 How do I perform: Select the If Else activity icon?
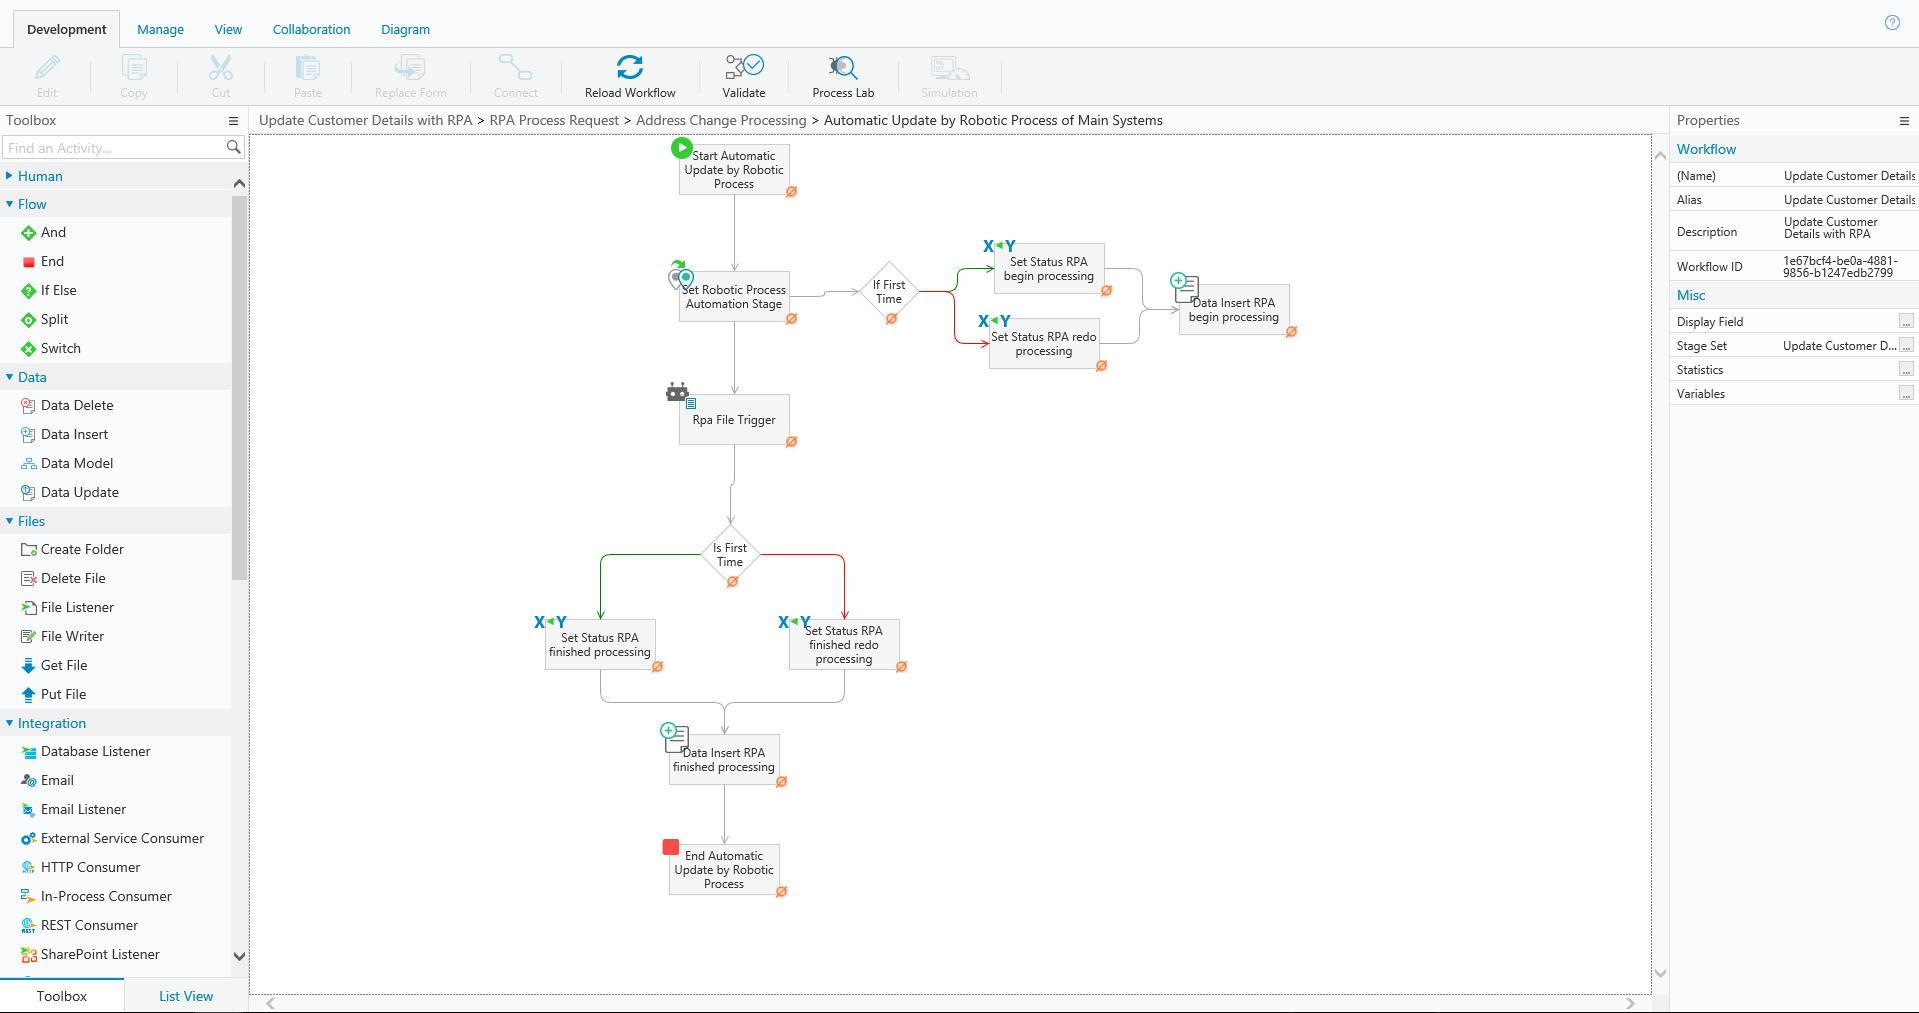(x=29, y=291)
